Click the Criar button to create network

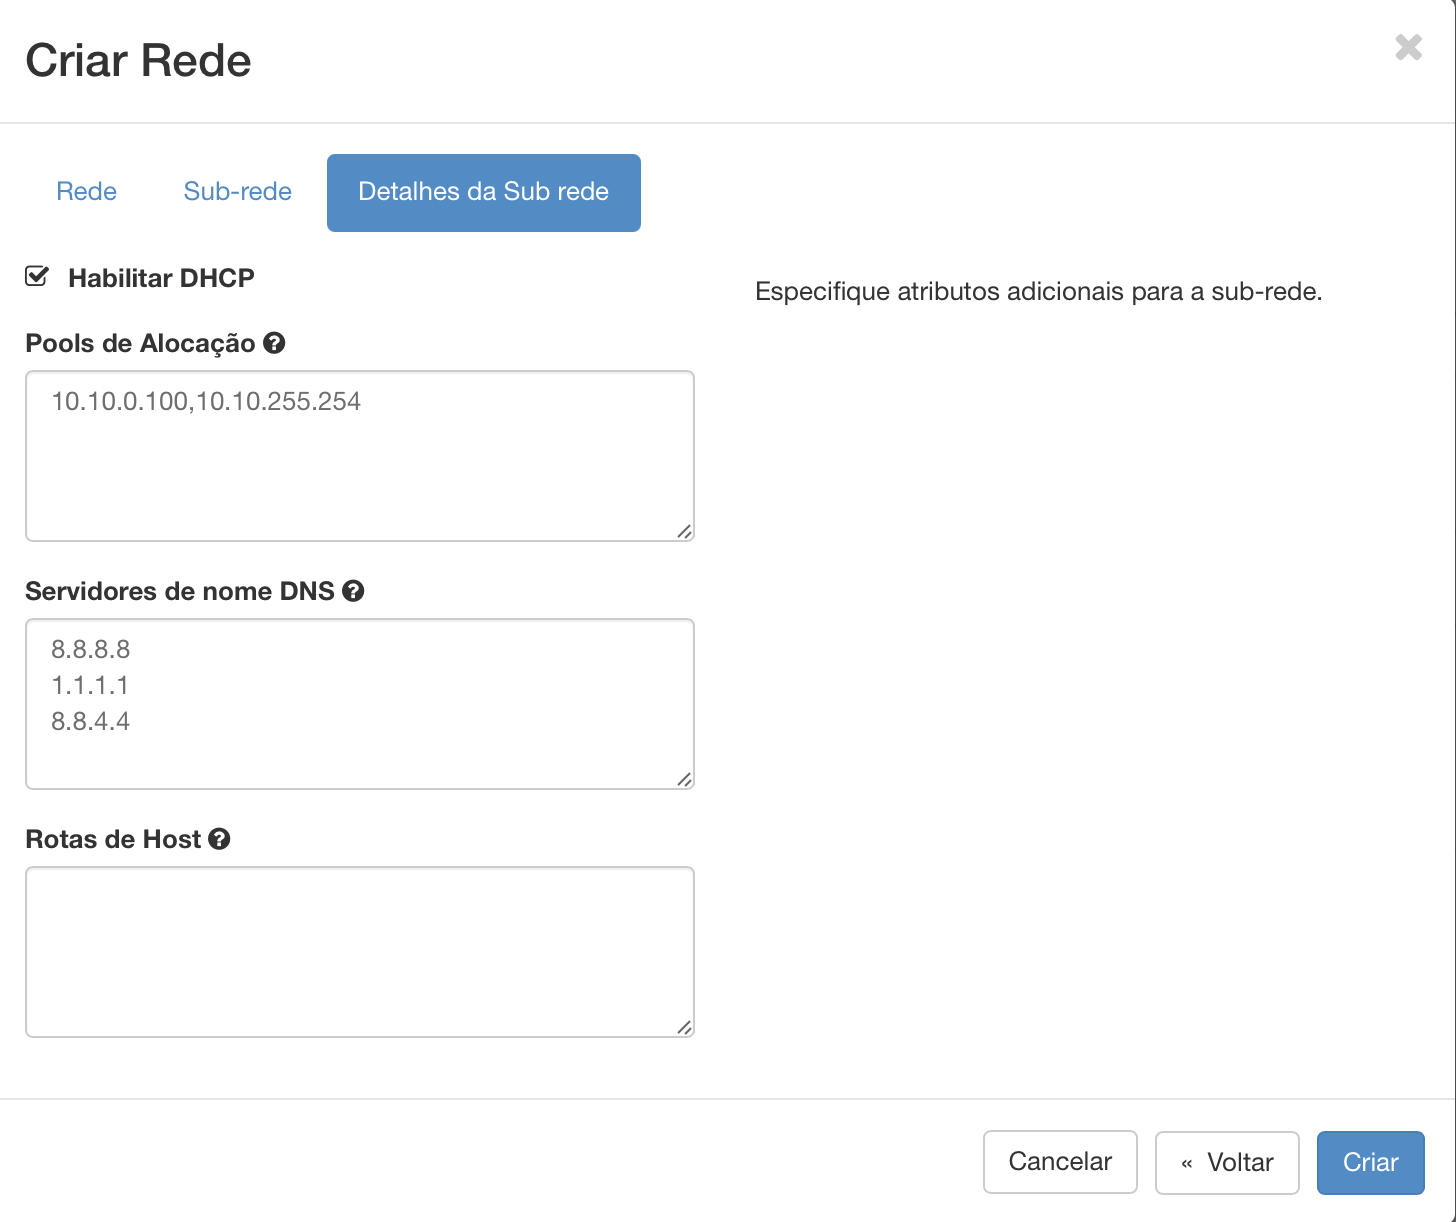1371,1162
